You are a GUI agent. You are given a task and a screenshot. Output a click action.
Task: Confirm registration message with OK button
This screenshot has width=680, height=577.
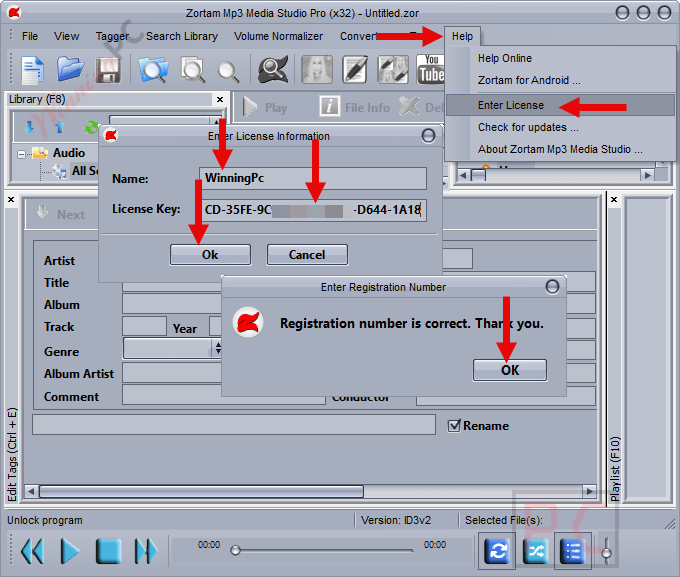(x=510, y=370)
